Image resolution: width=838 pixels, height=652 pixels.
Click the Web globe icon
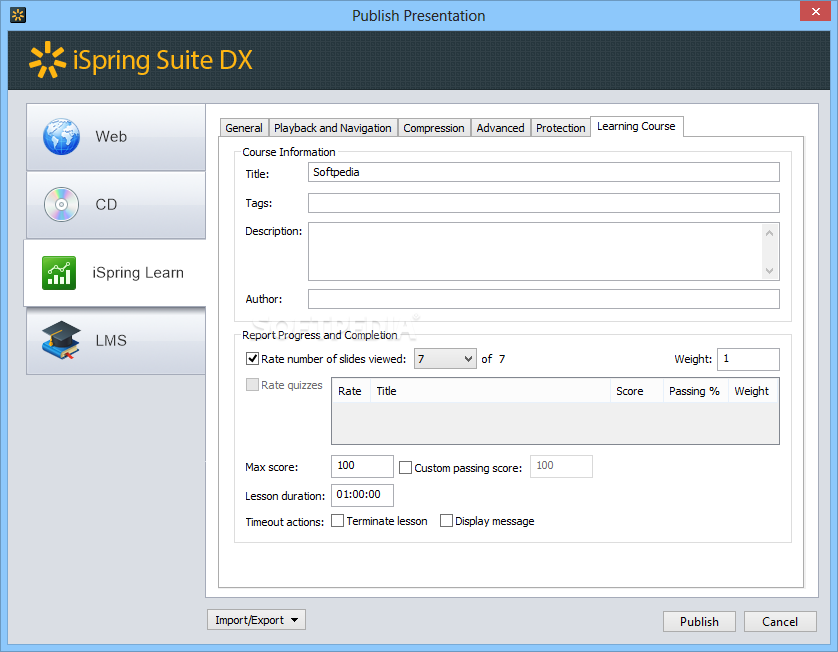(x=61, y=137)
